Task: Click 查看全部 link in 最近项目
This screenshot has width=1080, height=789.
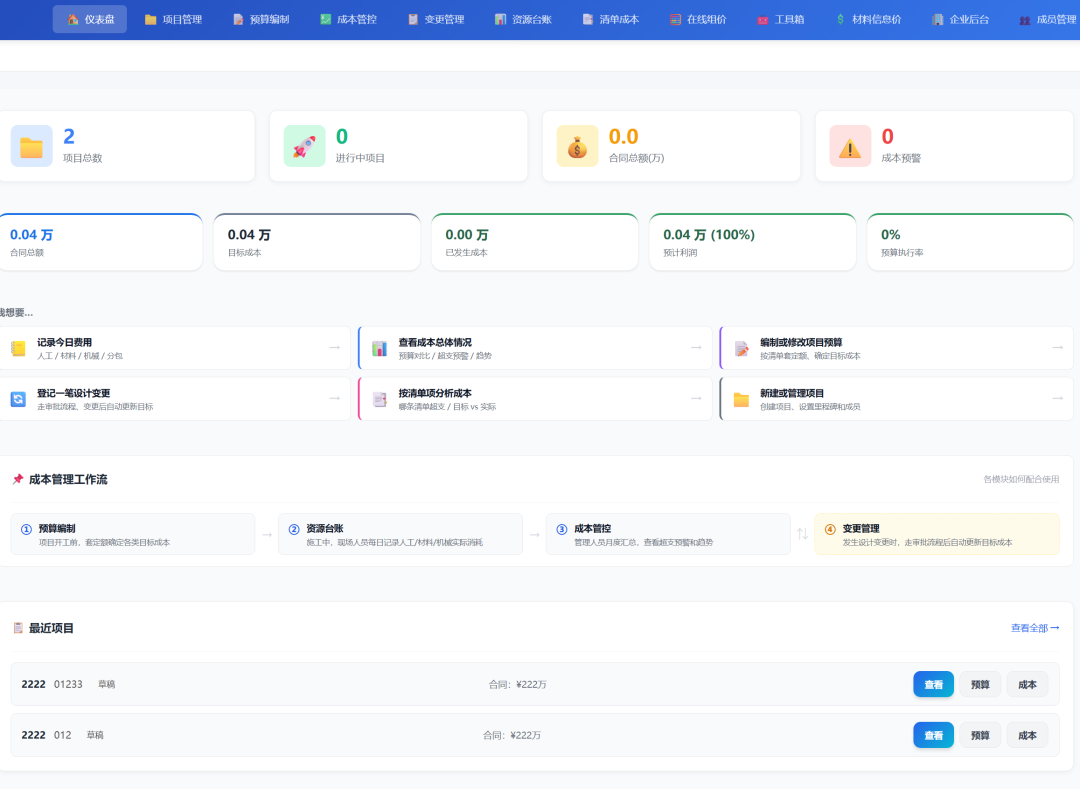Action: 1034,628
